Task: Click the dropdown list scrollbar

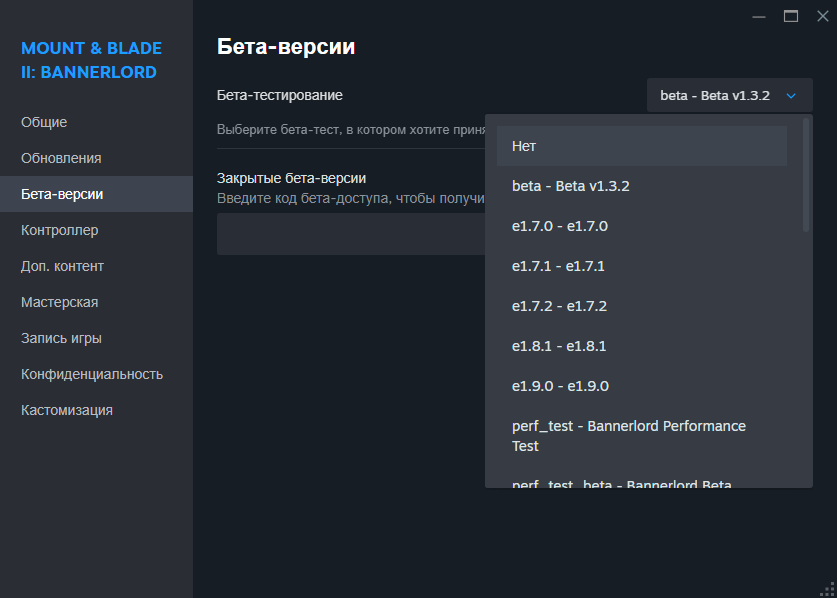Action: pos(806,175)
